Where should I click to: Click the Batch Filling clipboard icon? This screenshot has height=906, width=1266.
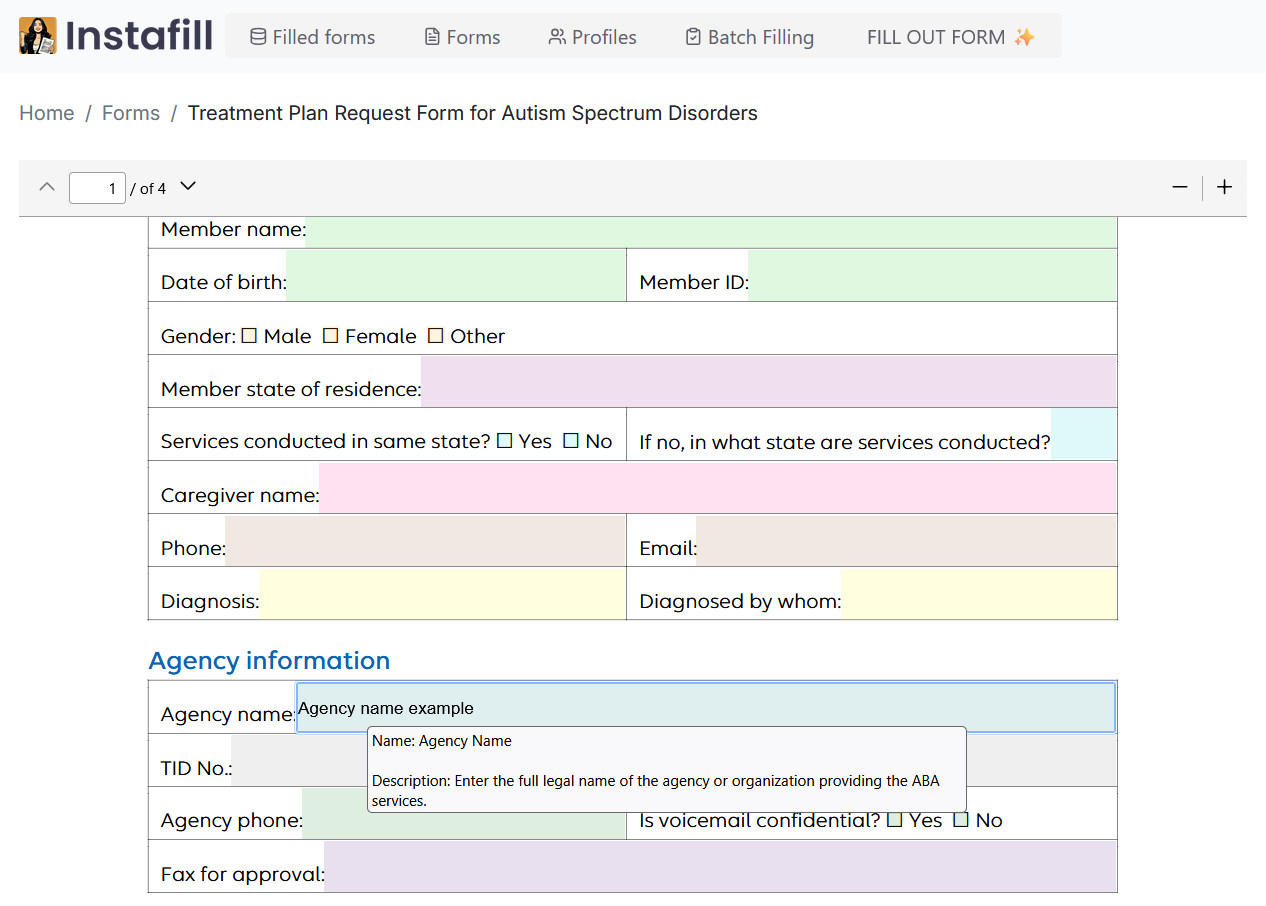coord(692,36)
